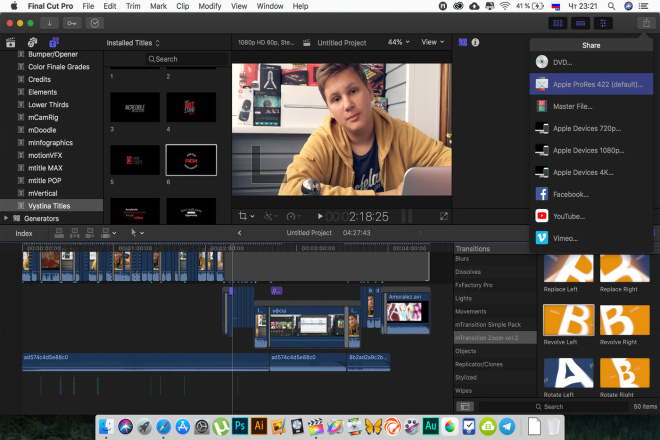Viewport: 660px width, 440px height.
Task: Click the Share export icon in toolbar
Action: pyautogui.click(x=645, y=22)
